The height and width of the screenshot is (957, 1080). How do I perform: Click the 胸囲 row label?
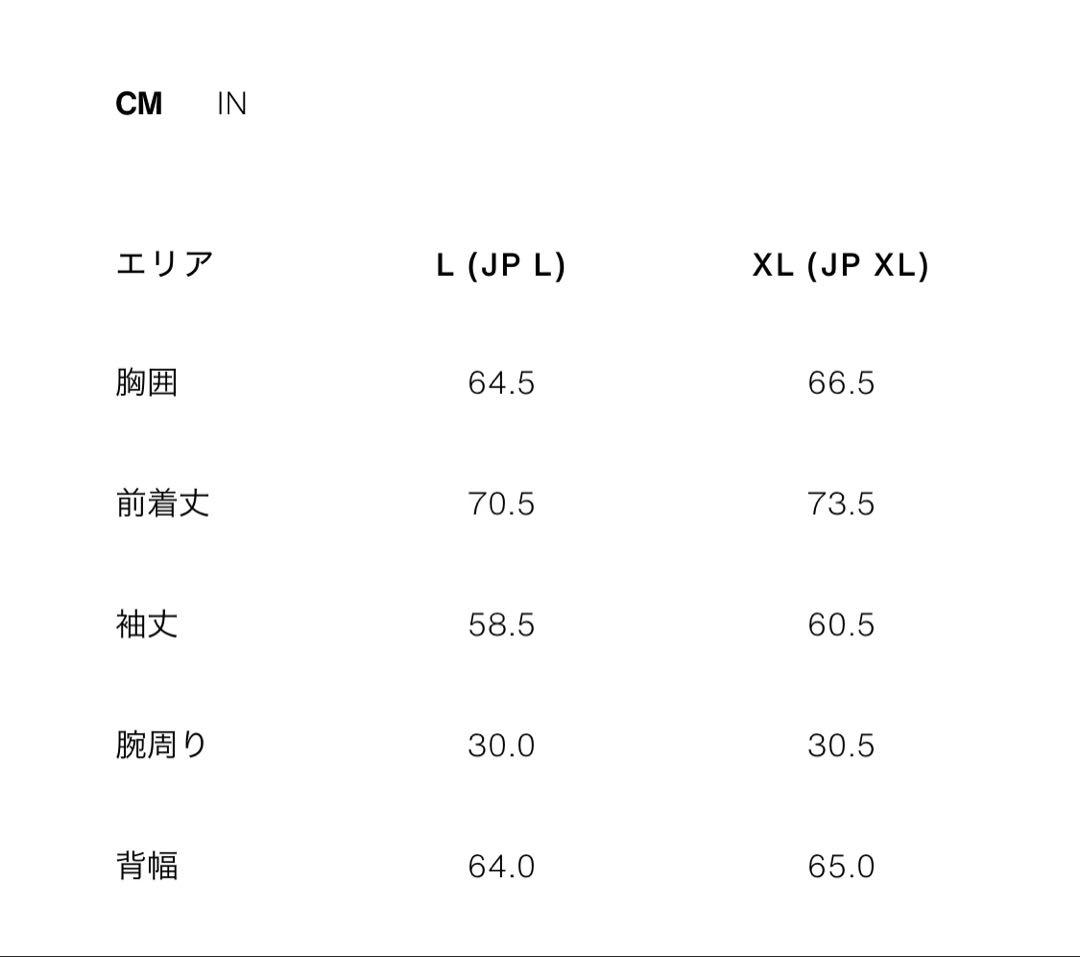[147, 383]
